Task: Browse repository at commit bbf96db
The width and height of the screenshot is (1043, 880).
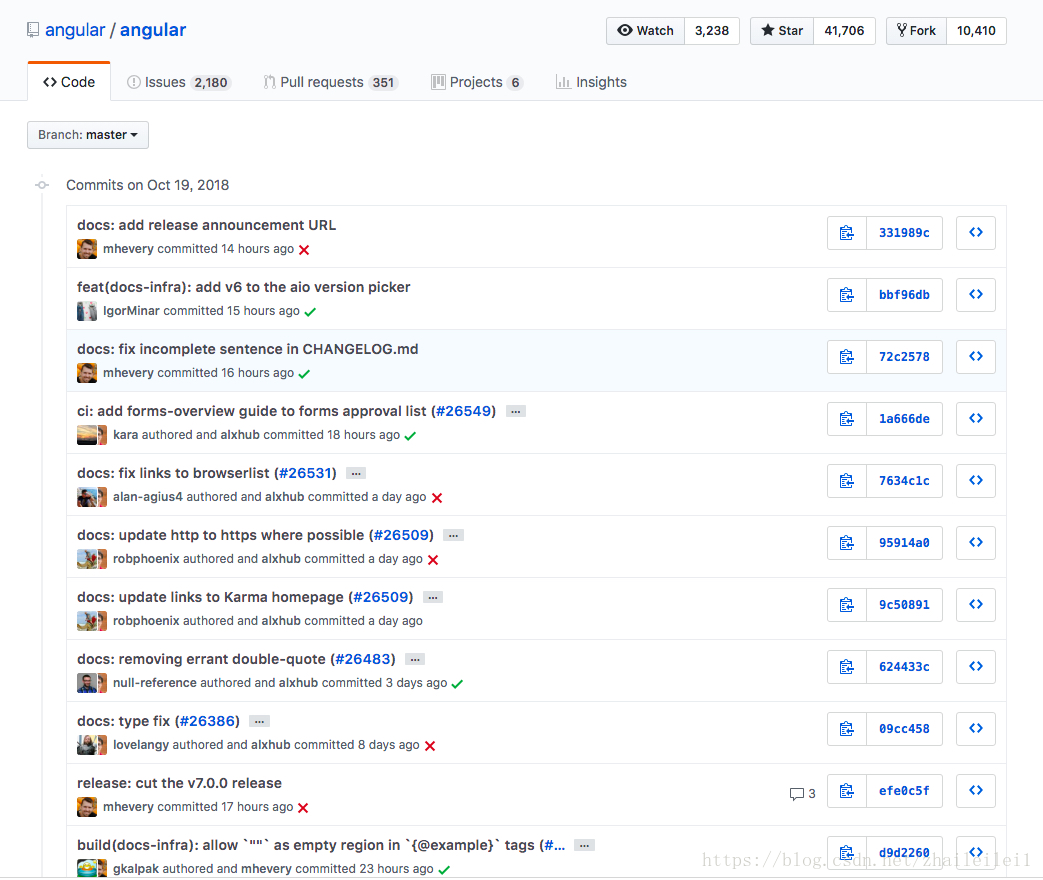Action: 976,295
